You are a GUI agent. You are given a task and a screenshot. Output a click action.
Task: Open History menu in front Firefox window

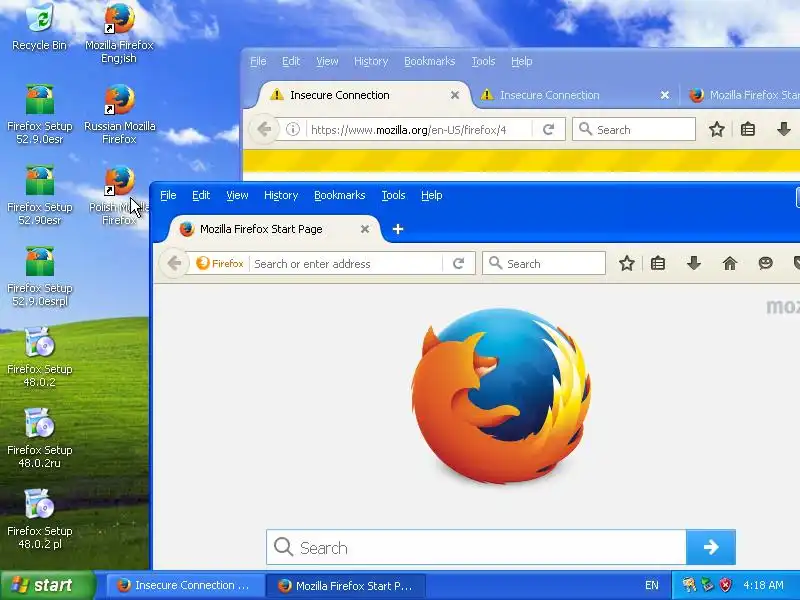[x=281, y=195]
